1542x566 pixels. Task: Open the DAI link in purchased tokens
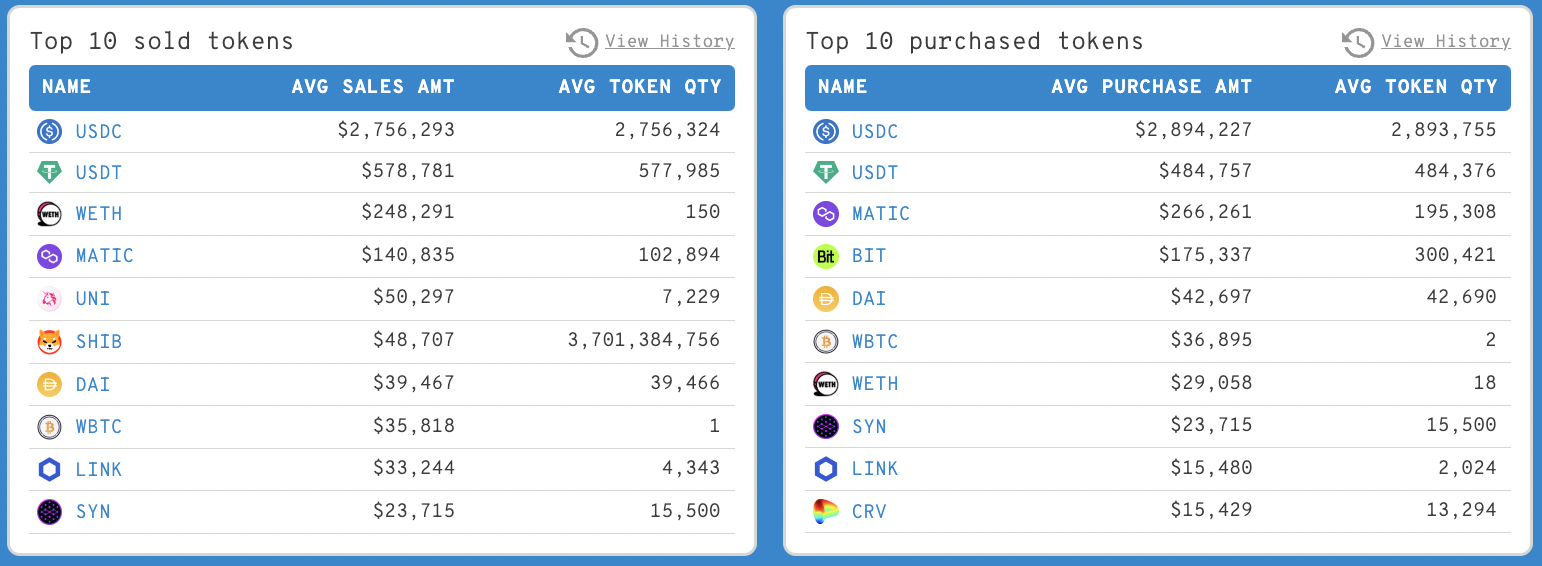point(869,299)
